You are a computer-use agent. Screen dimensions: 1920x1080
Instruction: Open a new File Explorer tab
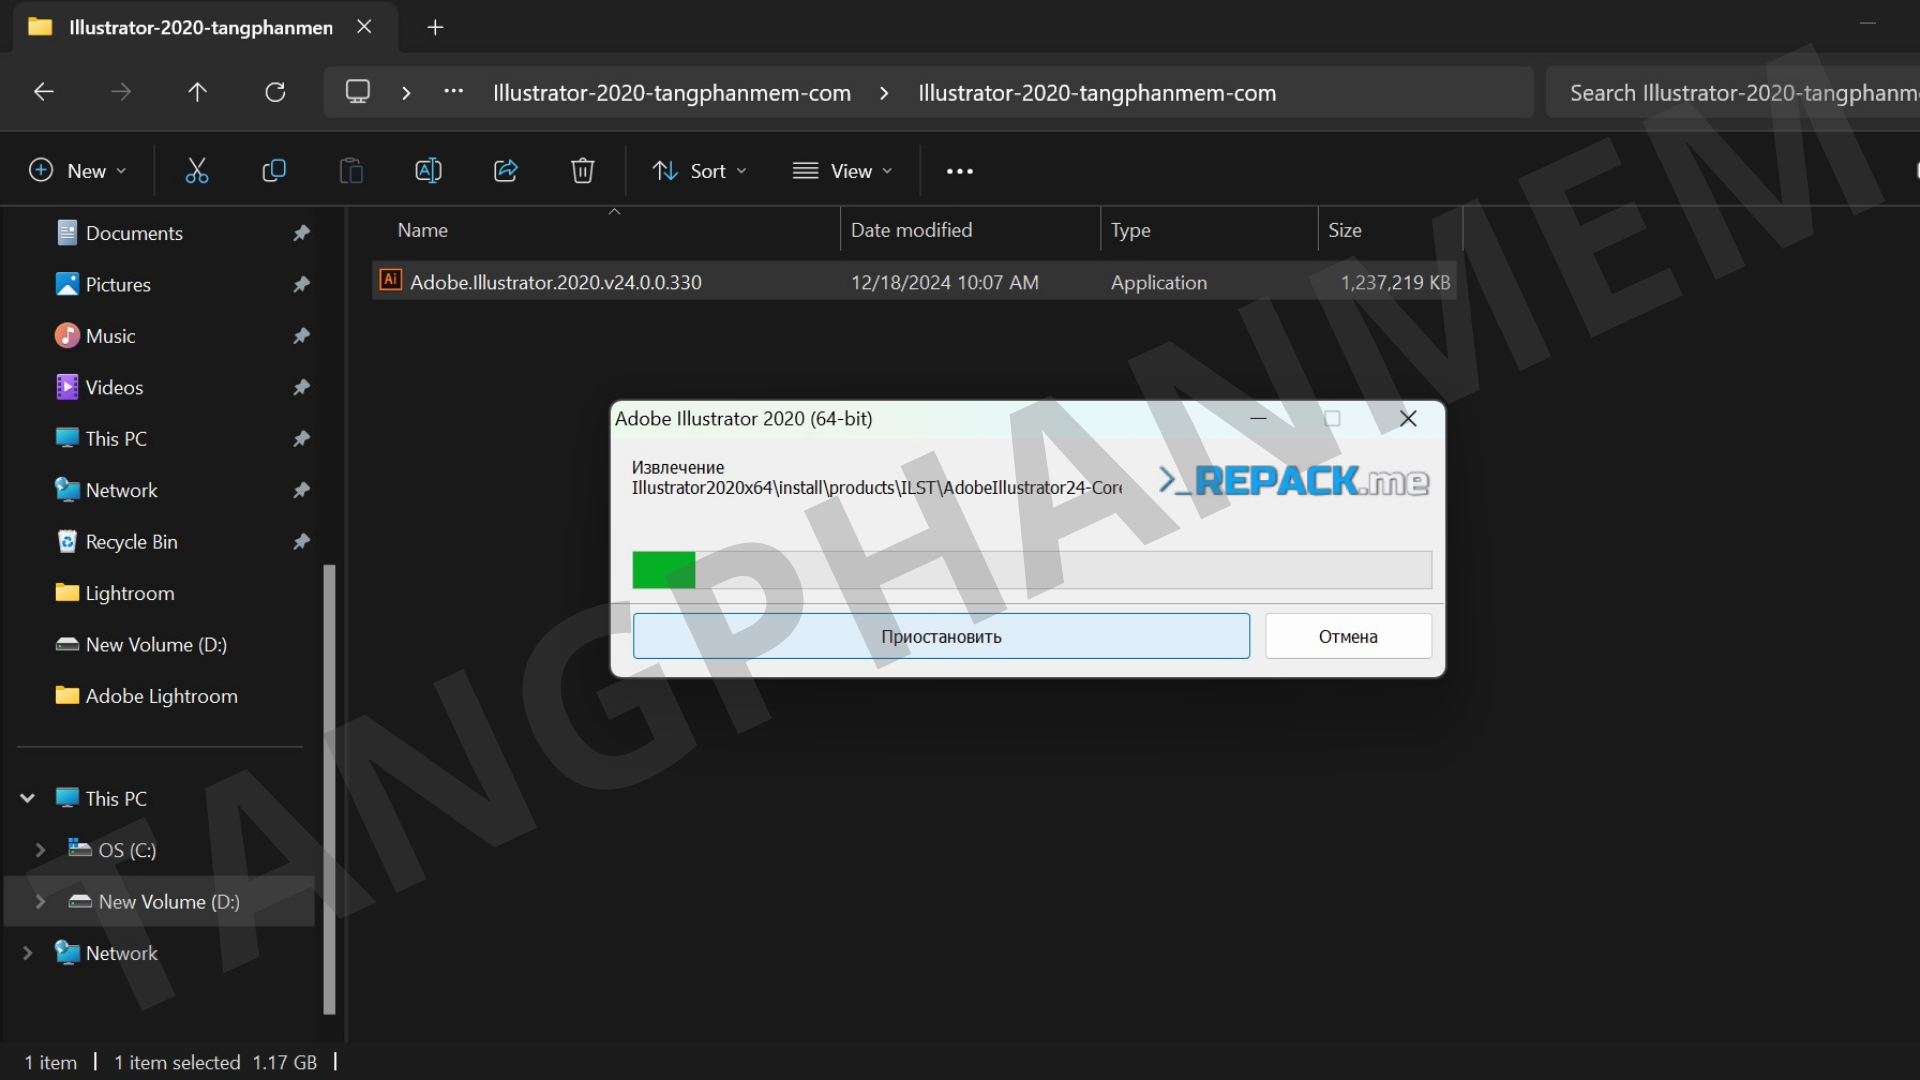click(x=435, y=27)
